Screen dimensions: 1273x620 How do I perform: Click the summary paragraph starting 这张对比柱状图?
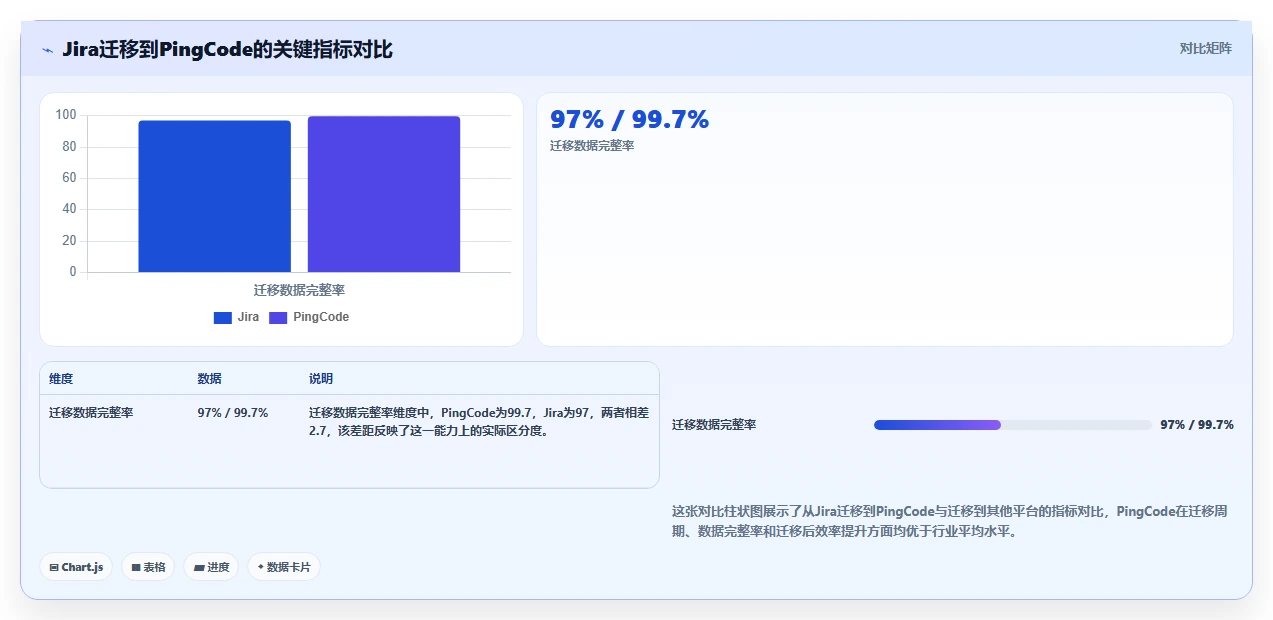click(x=950, y=522)
